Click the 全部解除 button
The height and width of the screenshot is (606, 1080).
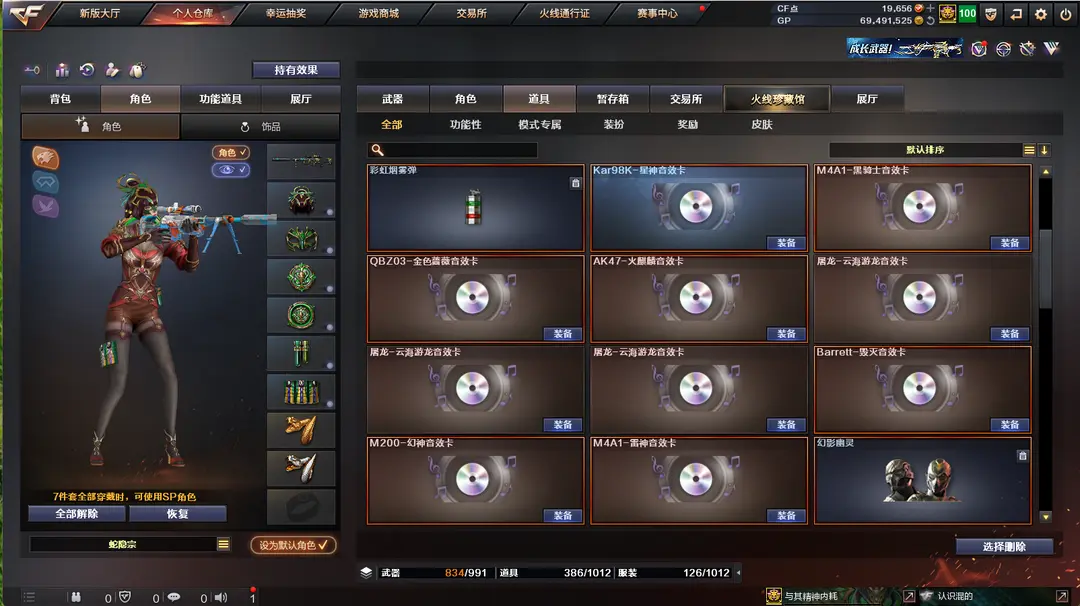(x=76, y=514)
